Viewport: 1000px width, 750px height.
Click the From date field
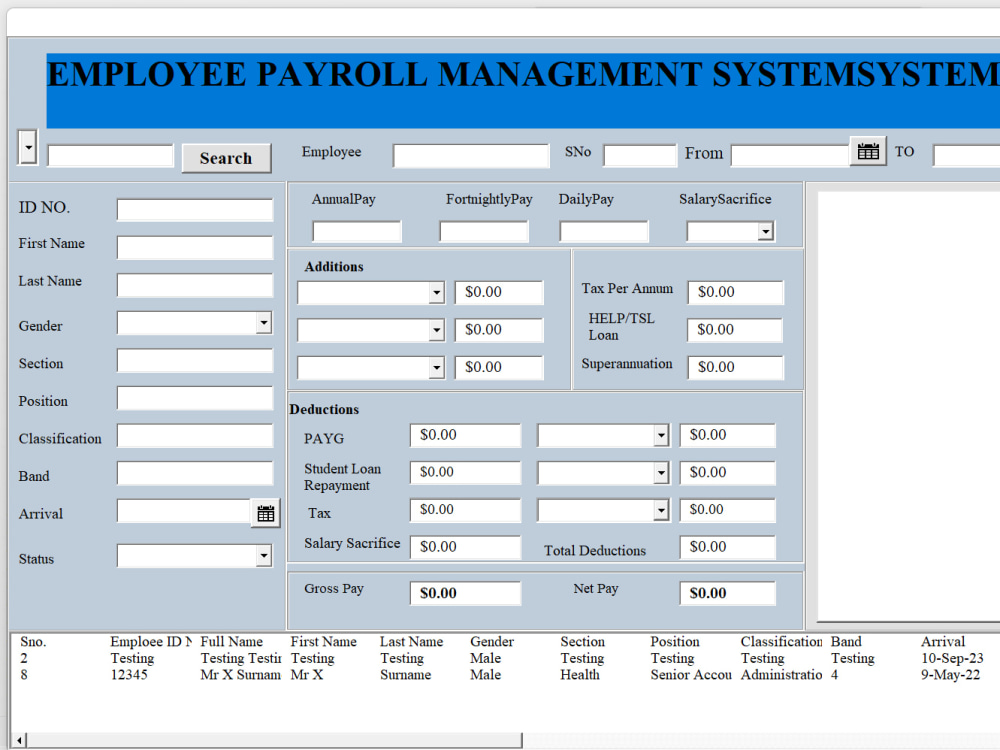click(790, 155)
